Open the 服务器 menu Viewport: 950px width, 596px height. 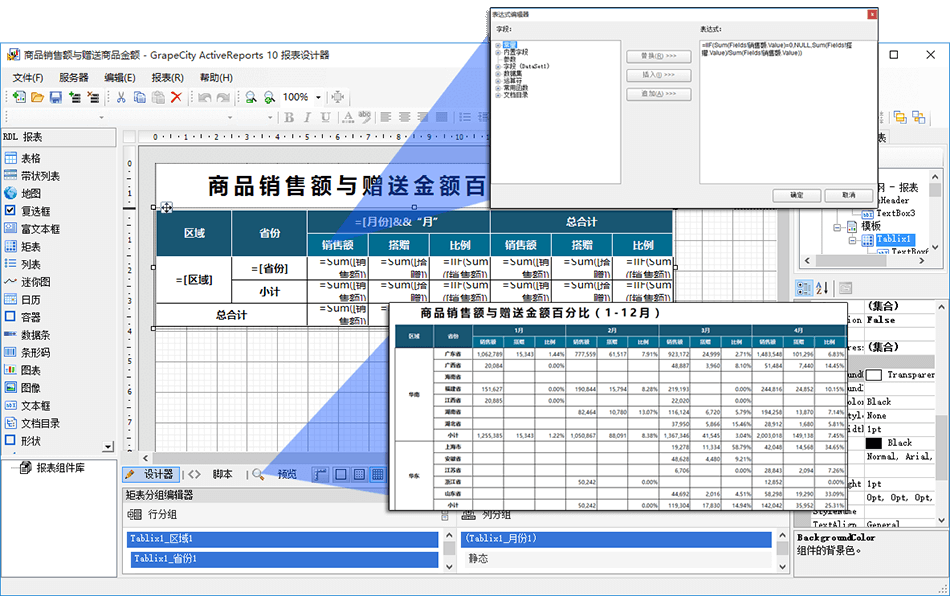[x=74, y=78]
